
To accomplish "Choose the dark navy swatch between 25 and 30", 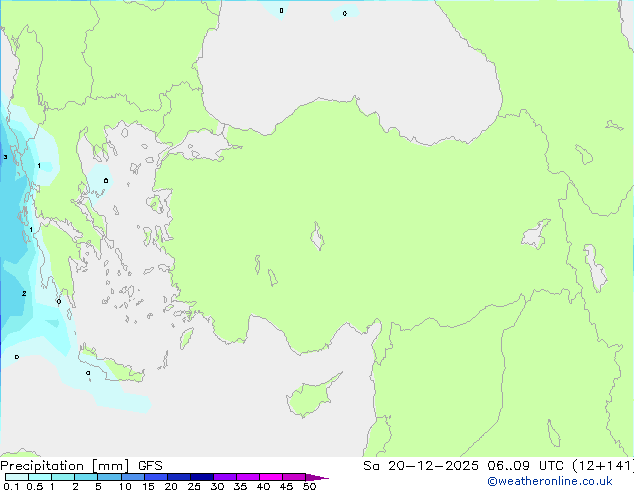I will pos(202,477).
